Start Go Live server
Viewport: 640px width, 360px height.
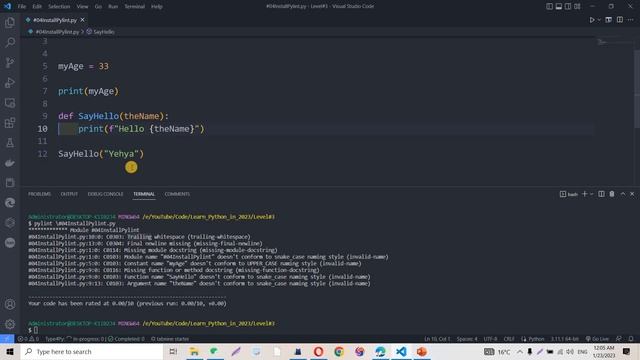pyautogui.click(x=597, y=339)
